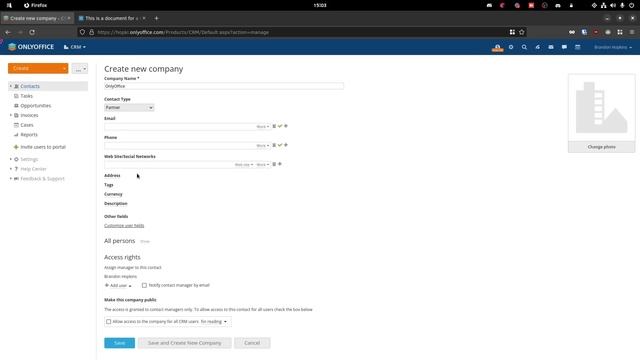Click the notification icon with orange badge

[x=497, y=48]
